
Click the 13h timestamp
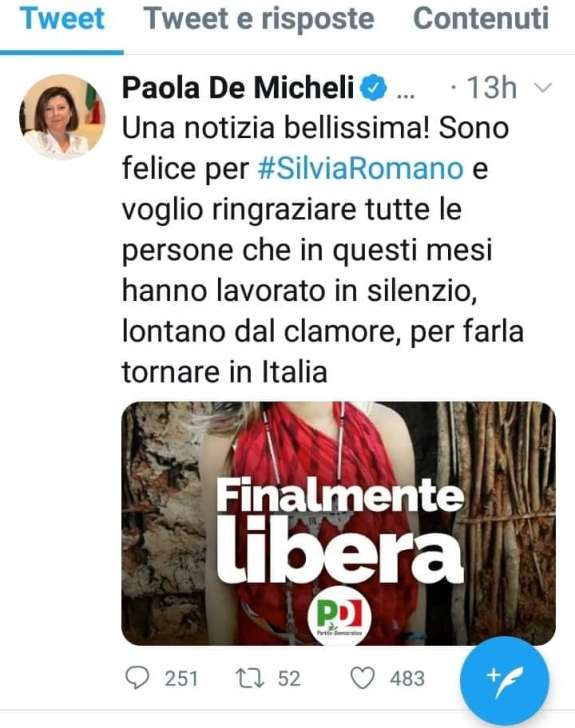pyautogui.click(x=491, y=87)
